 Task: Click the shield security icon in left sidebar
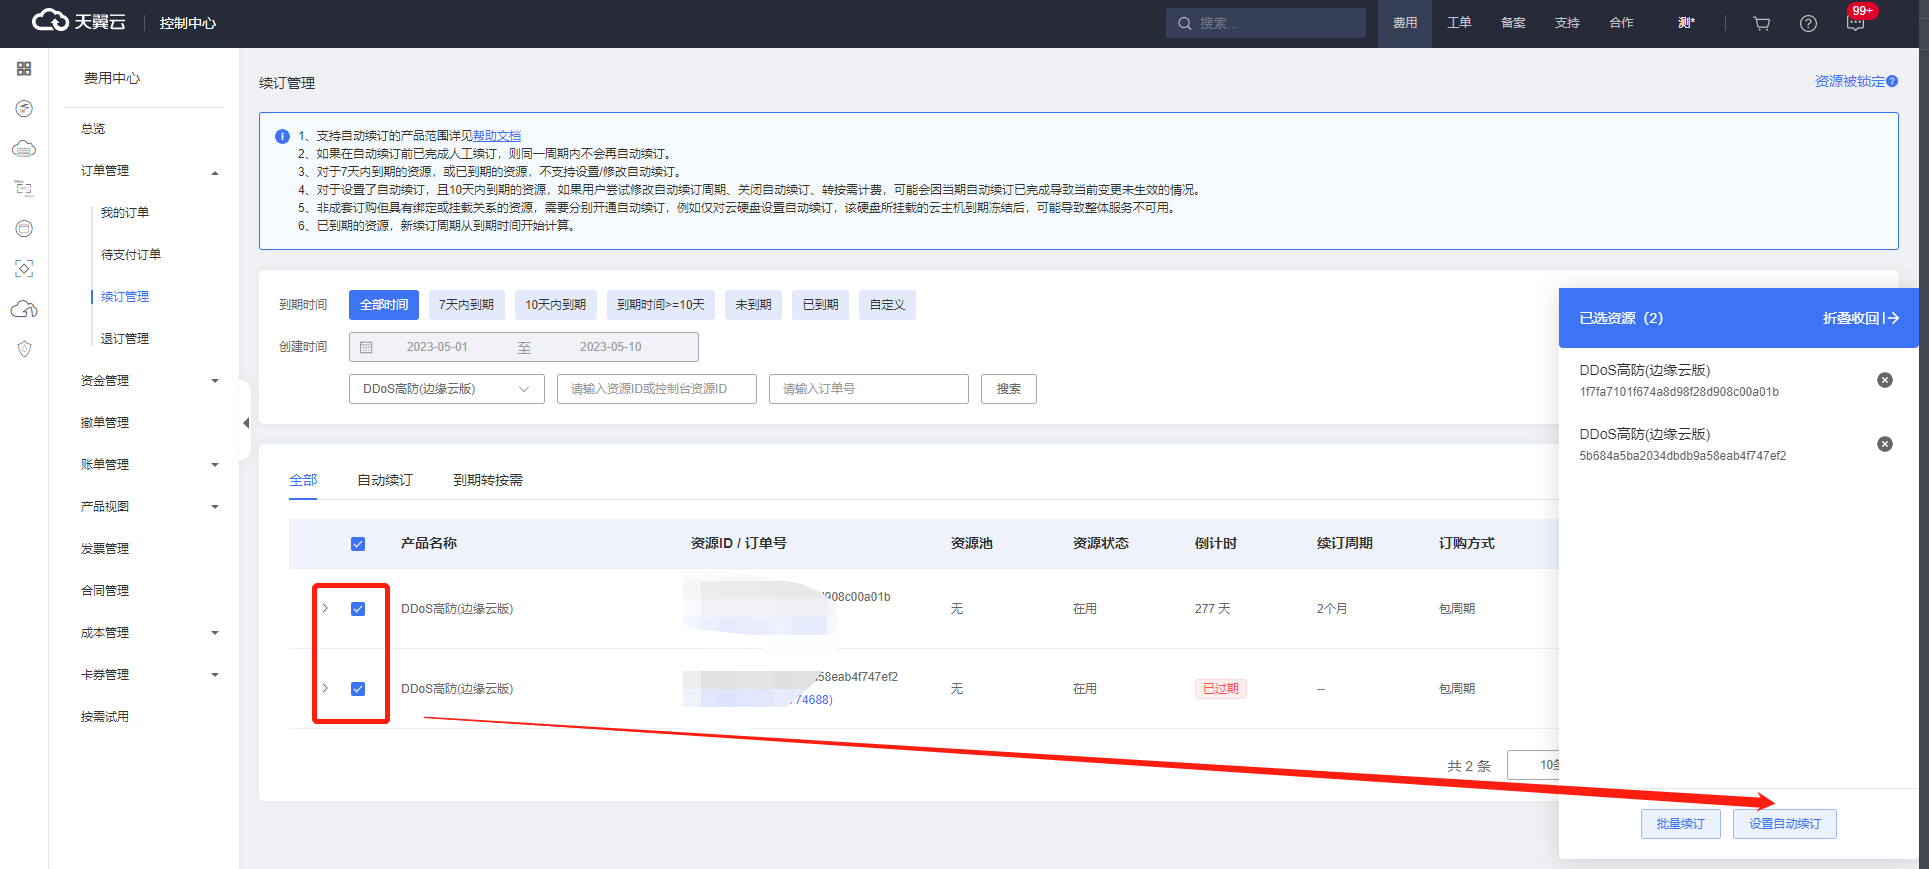pyautogui.click(x=24, y=349)
